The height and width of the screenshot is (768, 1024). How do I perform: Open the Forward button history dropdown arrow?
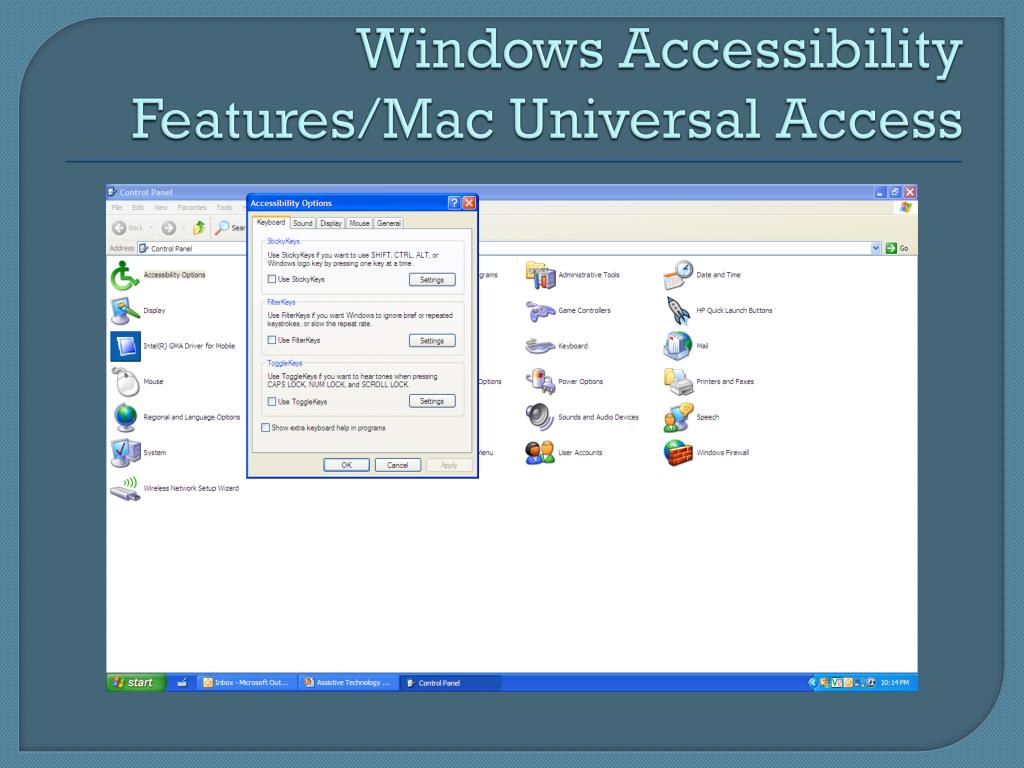point(184,228)
